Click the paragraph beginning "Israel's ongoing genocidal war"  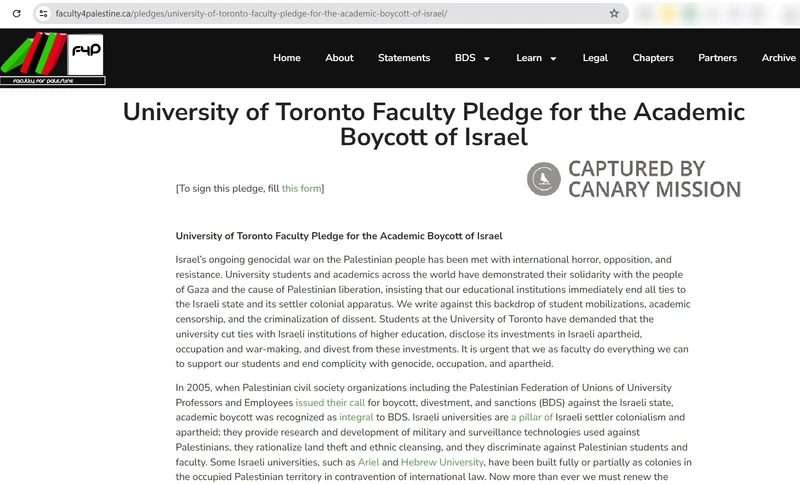(x=433, y=312)
